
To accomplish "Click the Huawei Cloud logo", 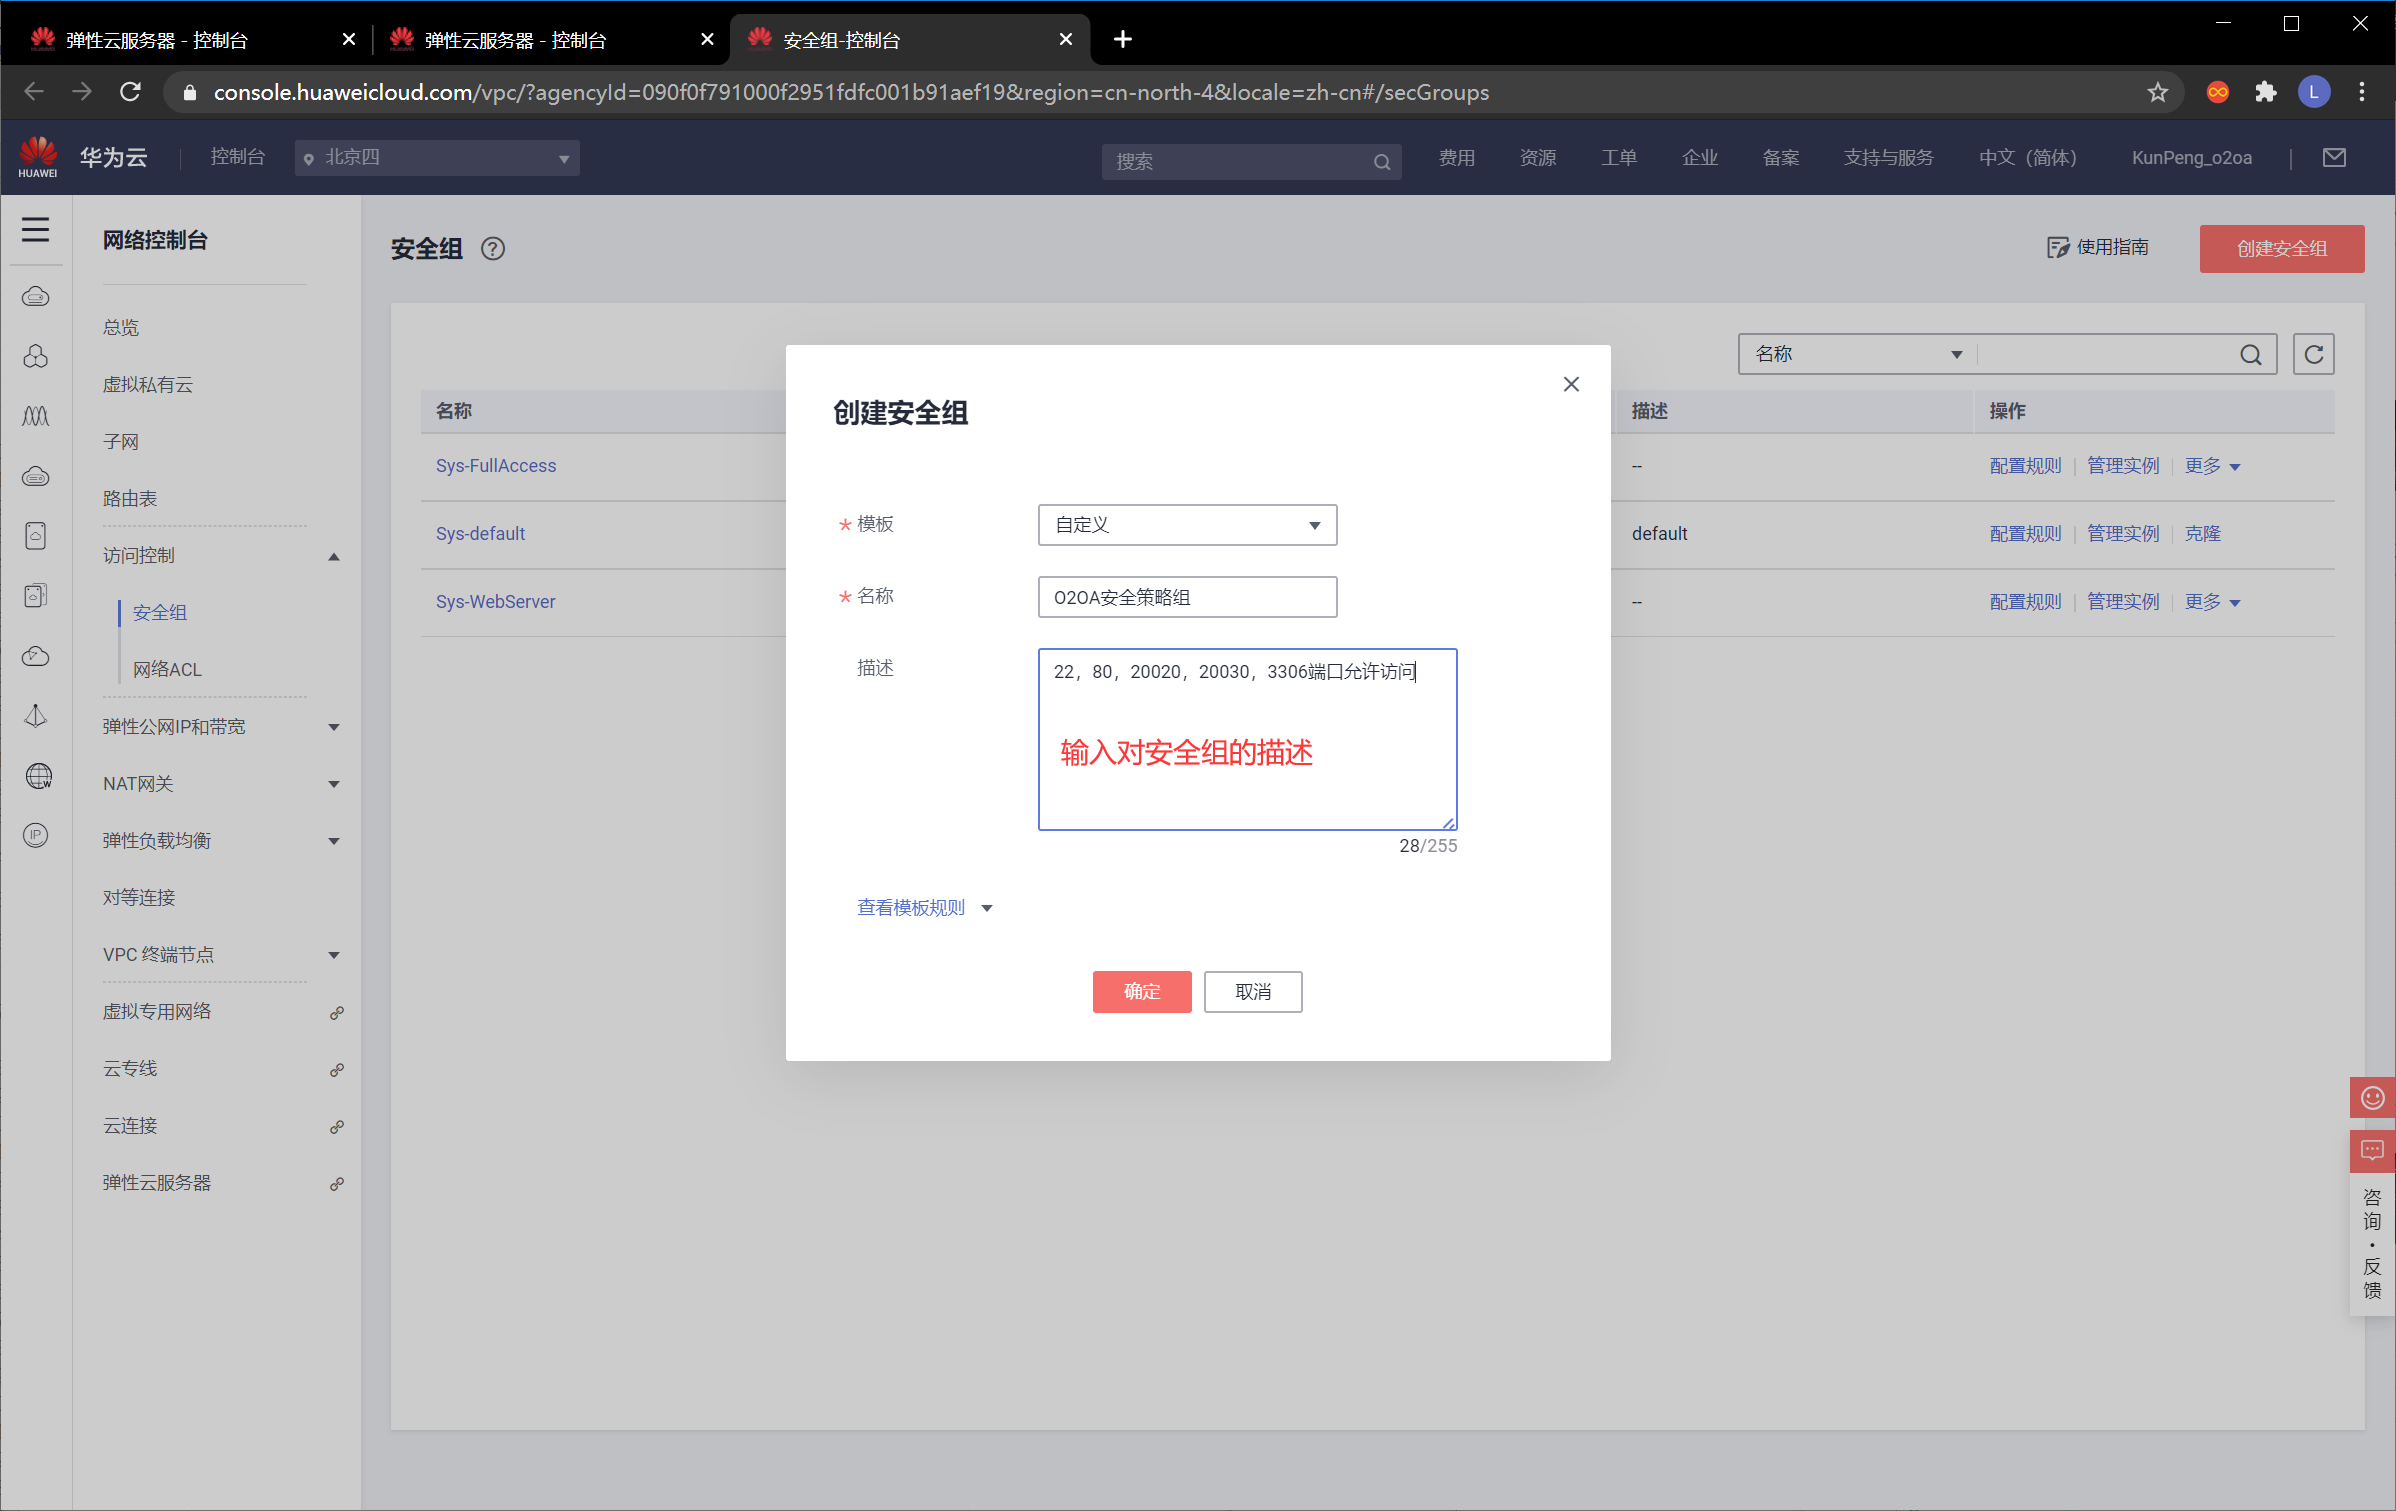I will point(38,157).
